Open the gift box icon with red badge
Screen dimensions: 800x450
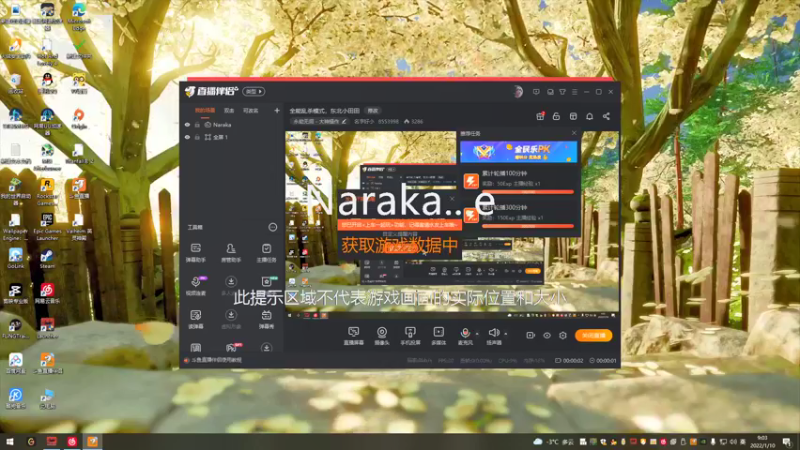(x=540, y=116)
